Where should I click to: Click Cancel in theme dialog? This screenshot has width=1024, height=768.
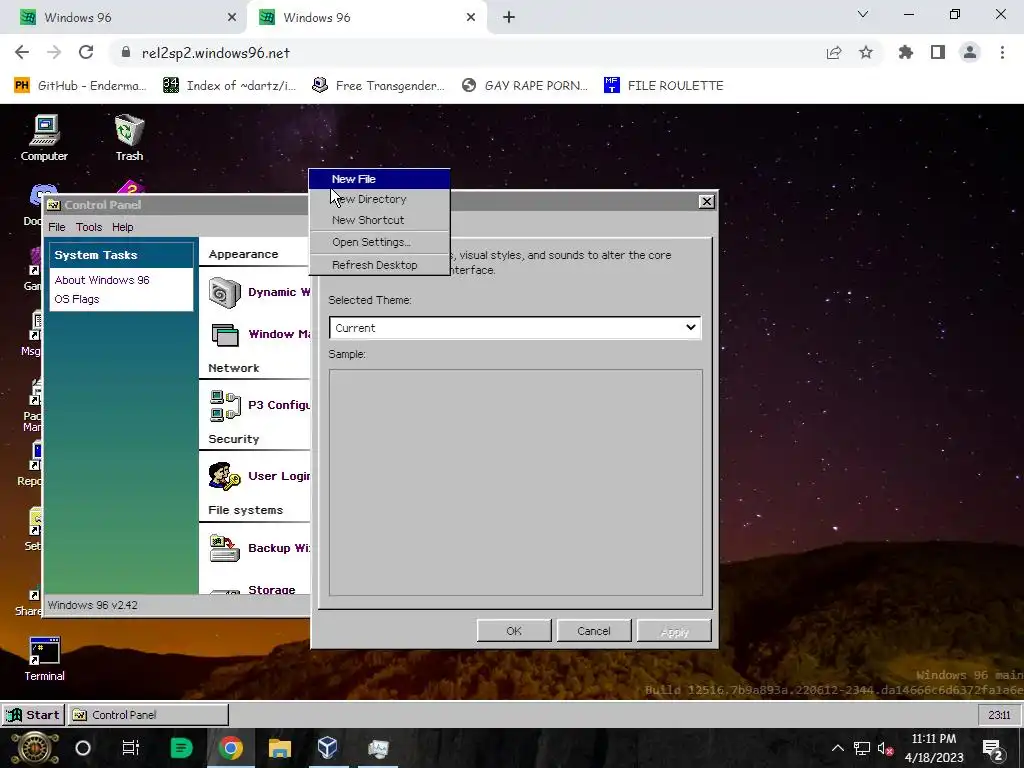(594, 631)
